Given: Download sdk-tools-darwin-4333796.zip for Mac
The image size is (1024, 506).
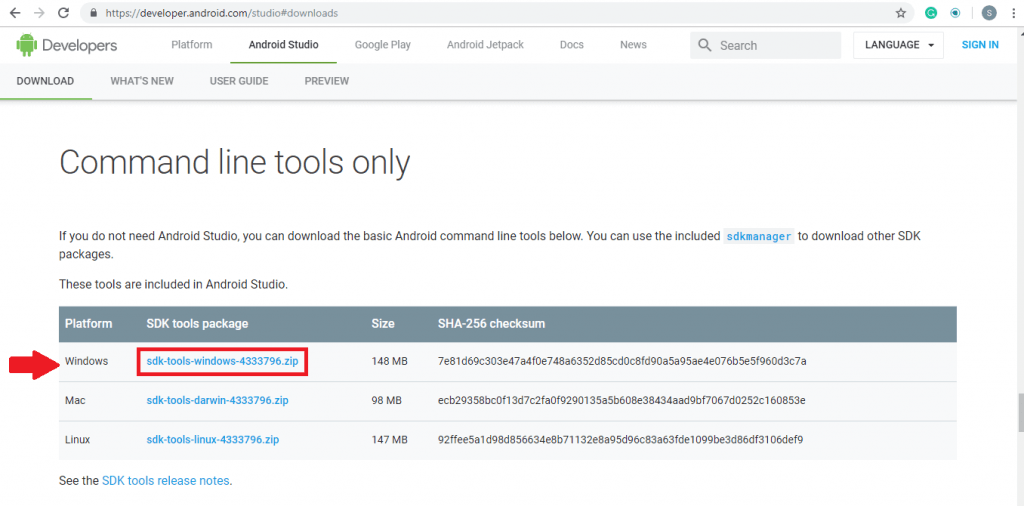Looking at the screenshot, I should 217,400.
